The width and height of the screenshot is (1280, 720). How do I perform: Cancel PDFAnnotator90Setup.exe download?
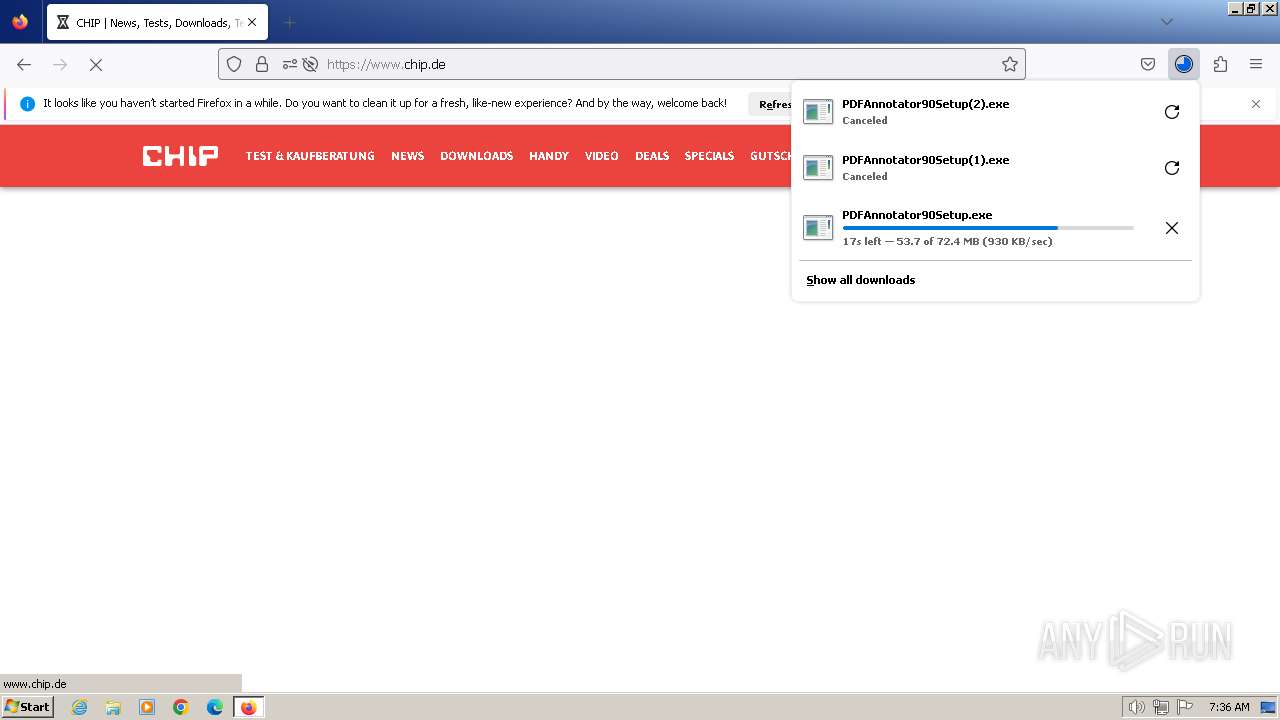coord(1172,228)
